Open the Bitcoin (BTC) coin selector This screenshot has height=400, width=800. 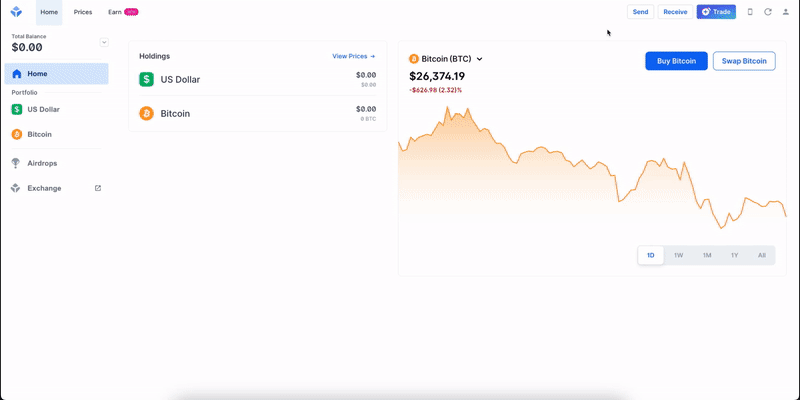[446, 59]
